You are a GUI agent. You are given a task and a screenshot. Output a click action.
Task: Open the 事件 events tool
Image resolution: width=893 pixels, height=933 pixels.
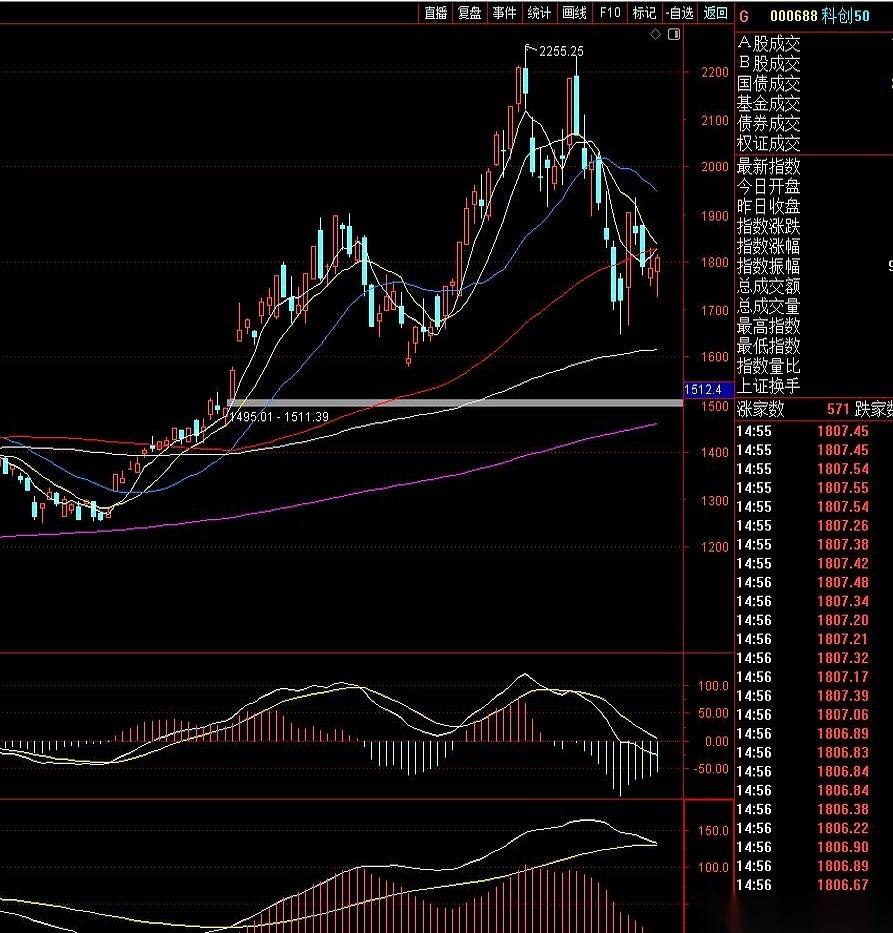(504, 12)
